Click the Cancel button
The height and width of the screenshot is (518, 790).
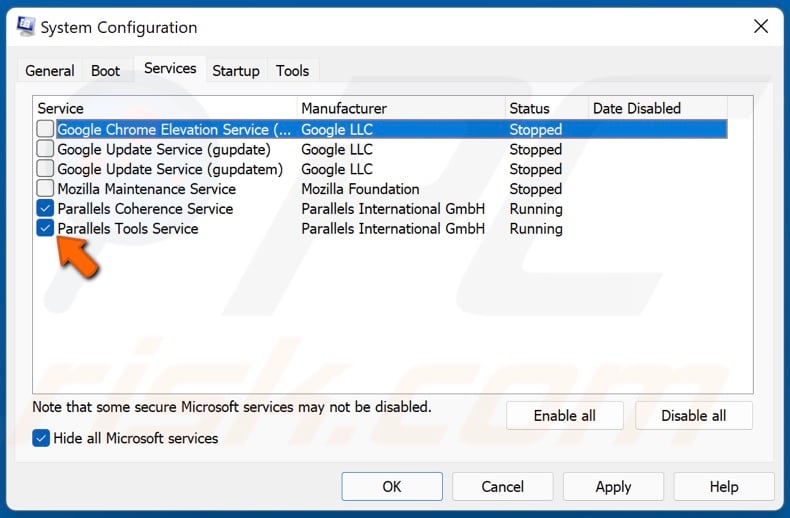coord(502,486)
